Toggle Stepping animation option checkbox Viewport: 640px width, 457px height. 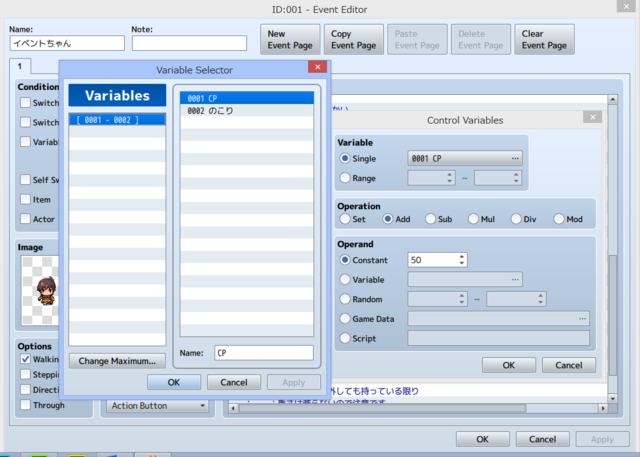click(x=25, y=375)
